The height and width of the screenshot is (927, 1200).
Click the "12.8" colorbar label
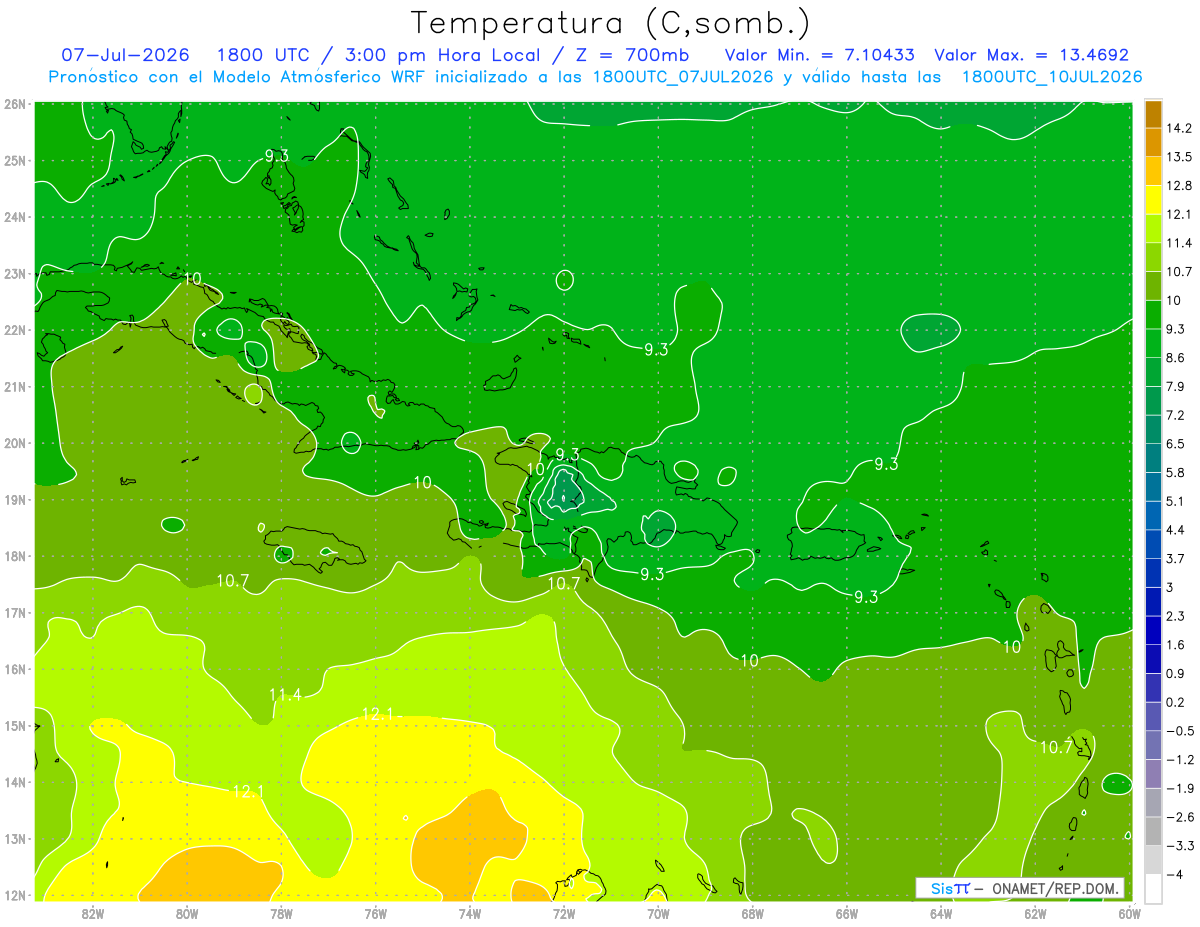(1179, 186)
